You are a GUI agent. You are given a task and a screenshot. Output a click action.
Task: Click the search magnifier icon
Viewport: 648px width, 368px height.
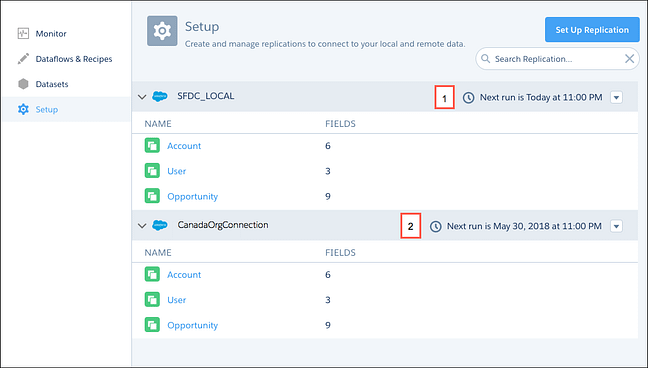point(486,59)
